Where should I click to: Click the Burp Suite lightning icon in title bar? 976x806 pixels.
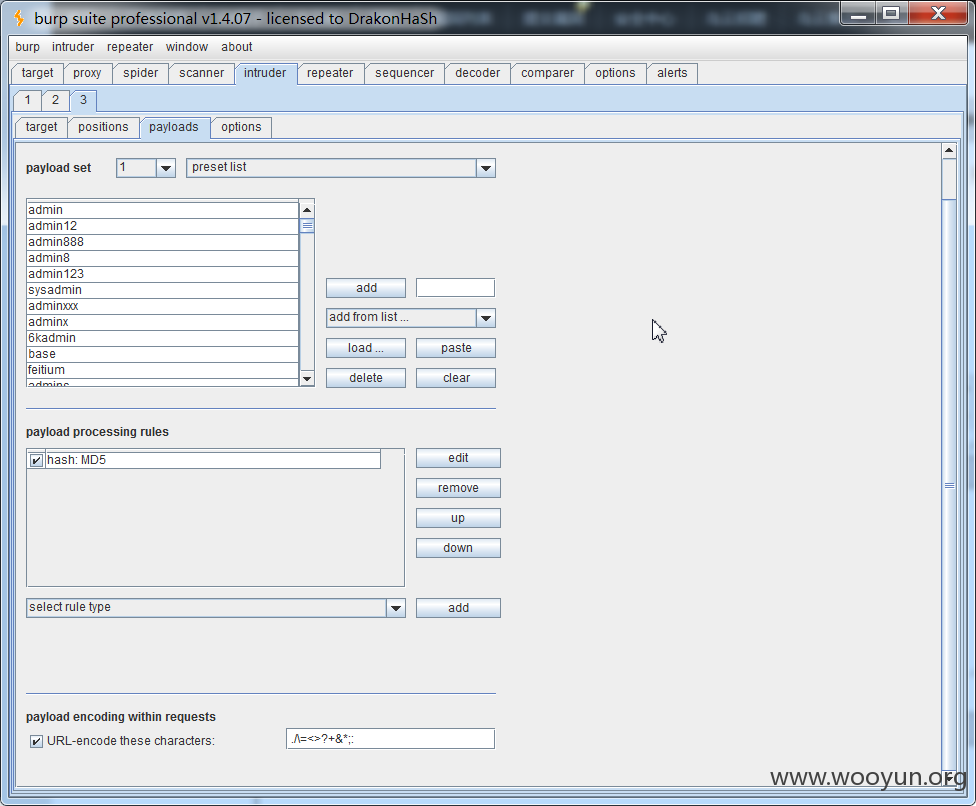(19, 18)
